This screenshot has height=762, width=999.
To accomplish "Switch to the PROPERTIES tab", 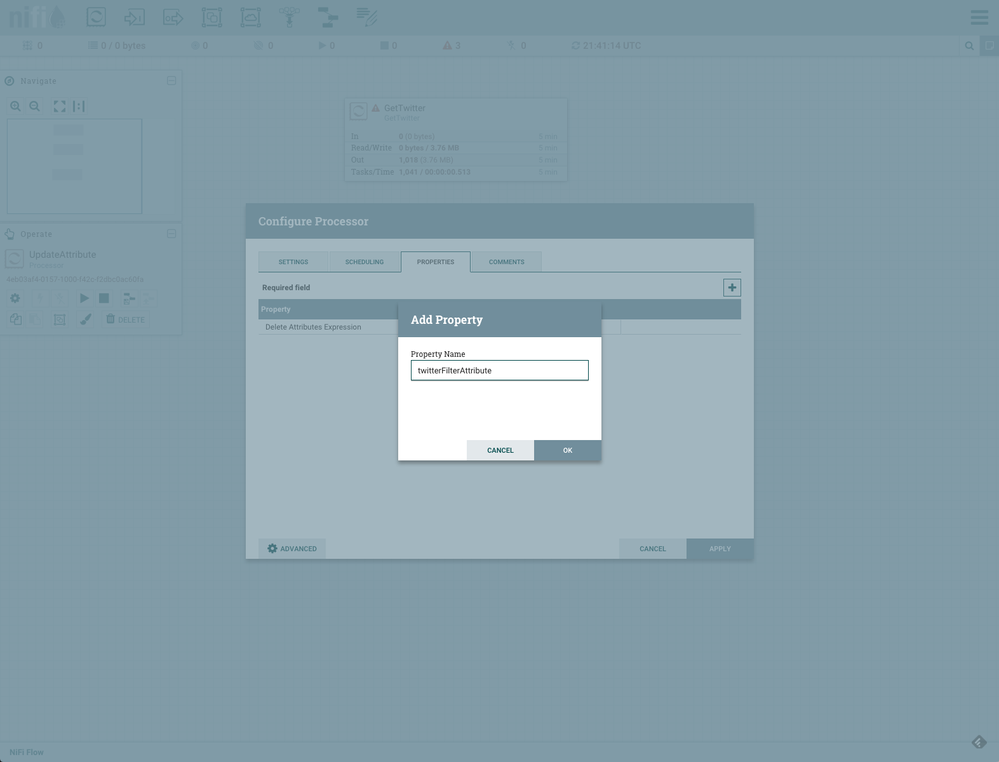I will 436,262.
